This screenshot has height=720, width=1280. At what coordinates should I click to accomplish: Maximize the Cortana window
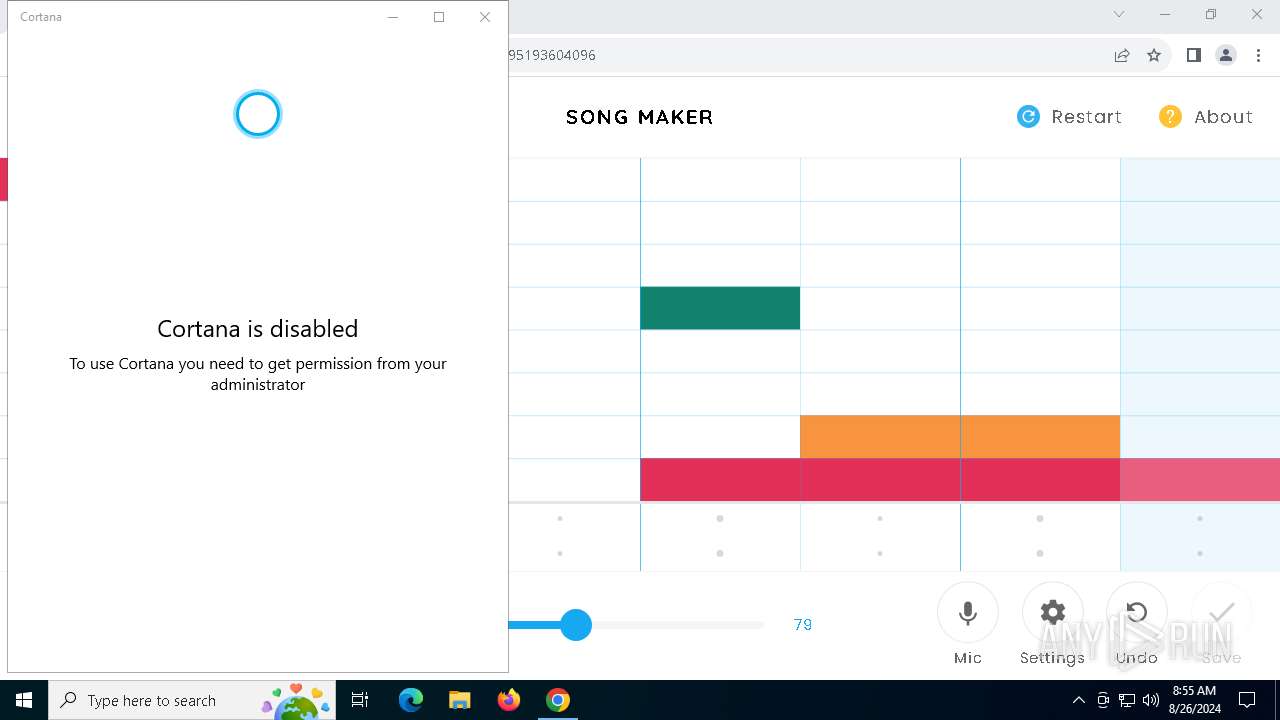pos(439,17)
